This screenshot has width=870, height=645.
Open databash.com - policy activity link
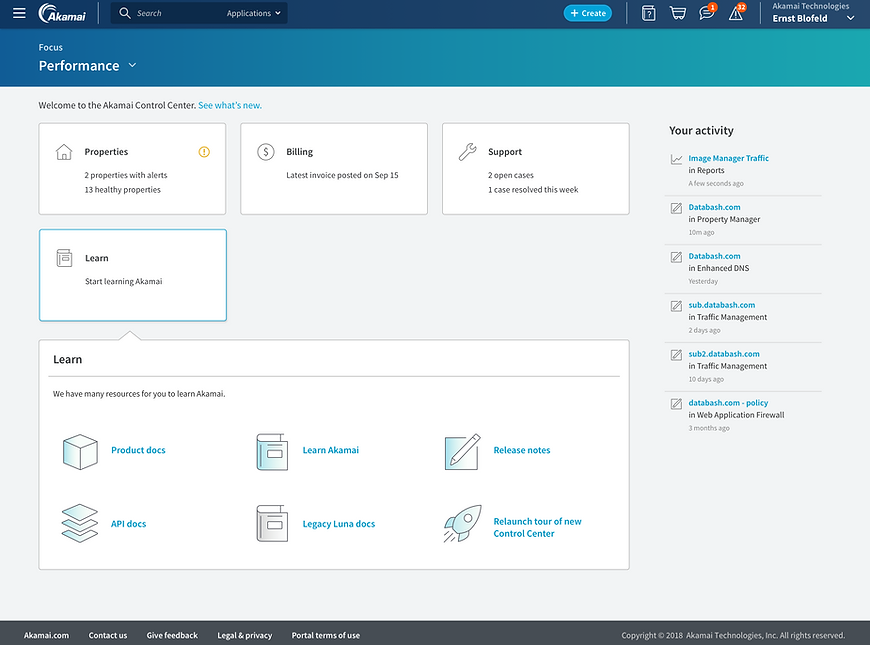(729, 402)
